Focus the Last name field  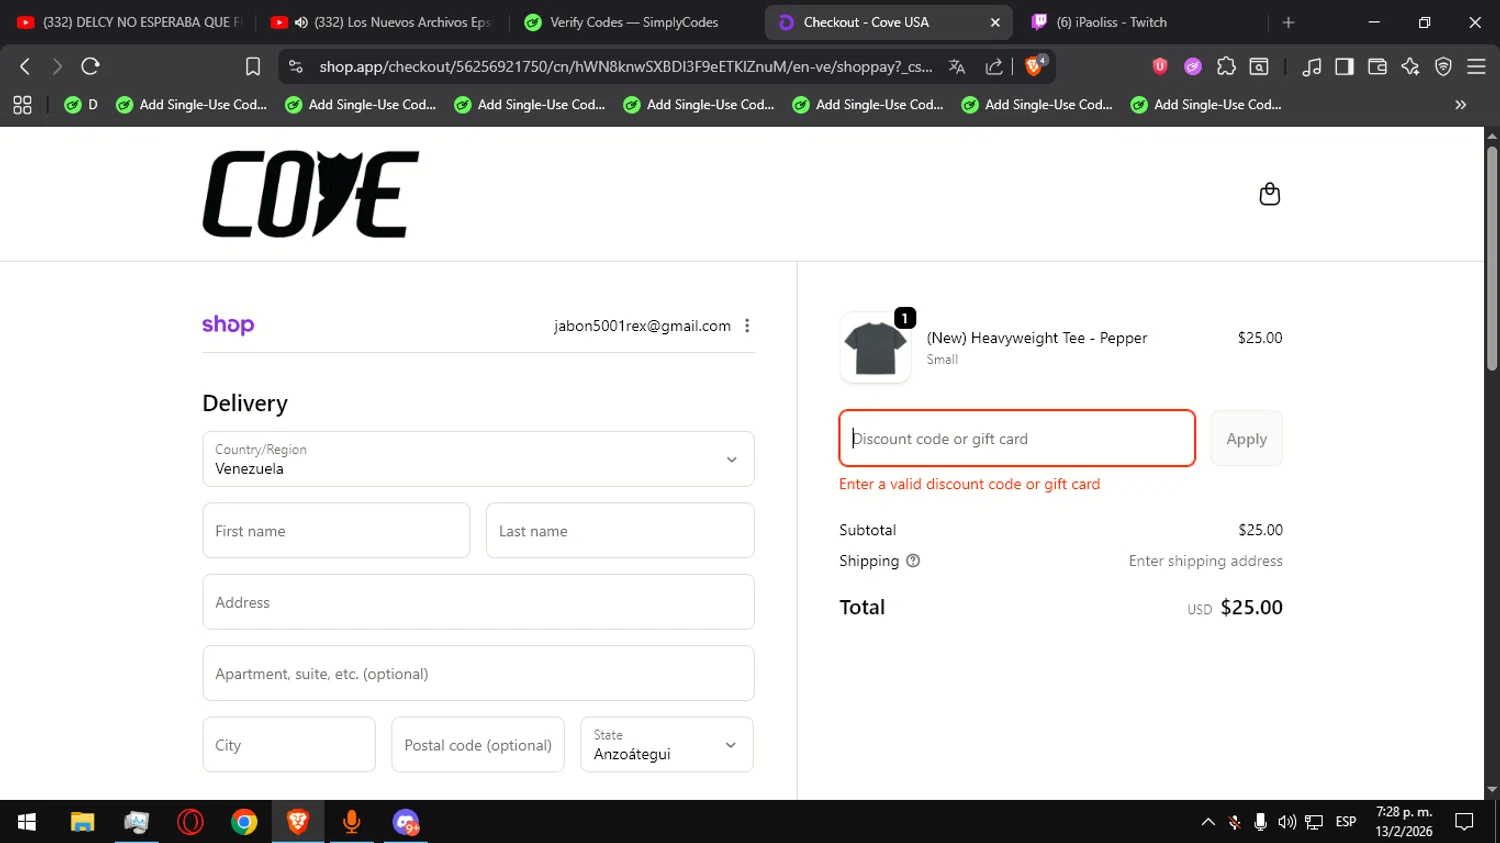coord(620,531)
